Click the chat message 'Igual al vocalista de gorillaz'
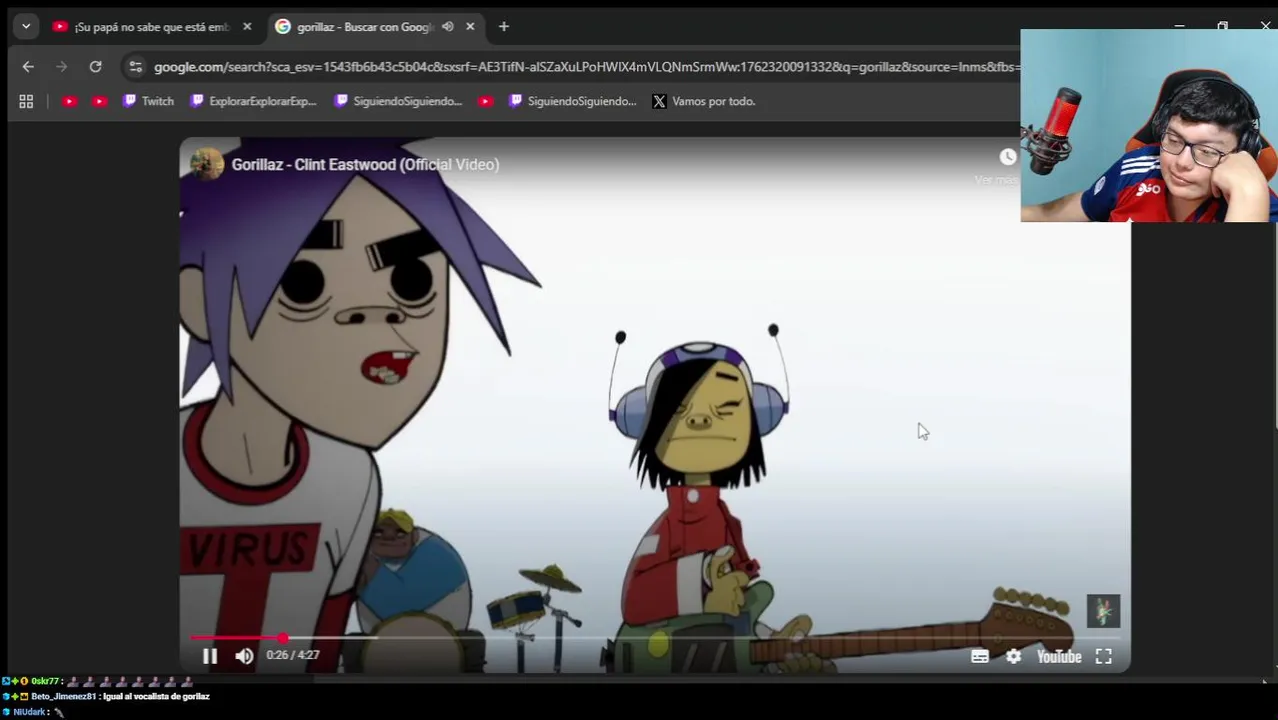This screenshot has width=1278, height=720. pos(157,696)
